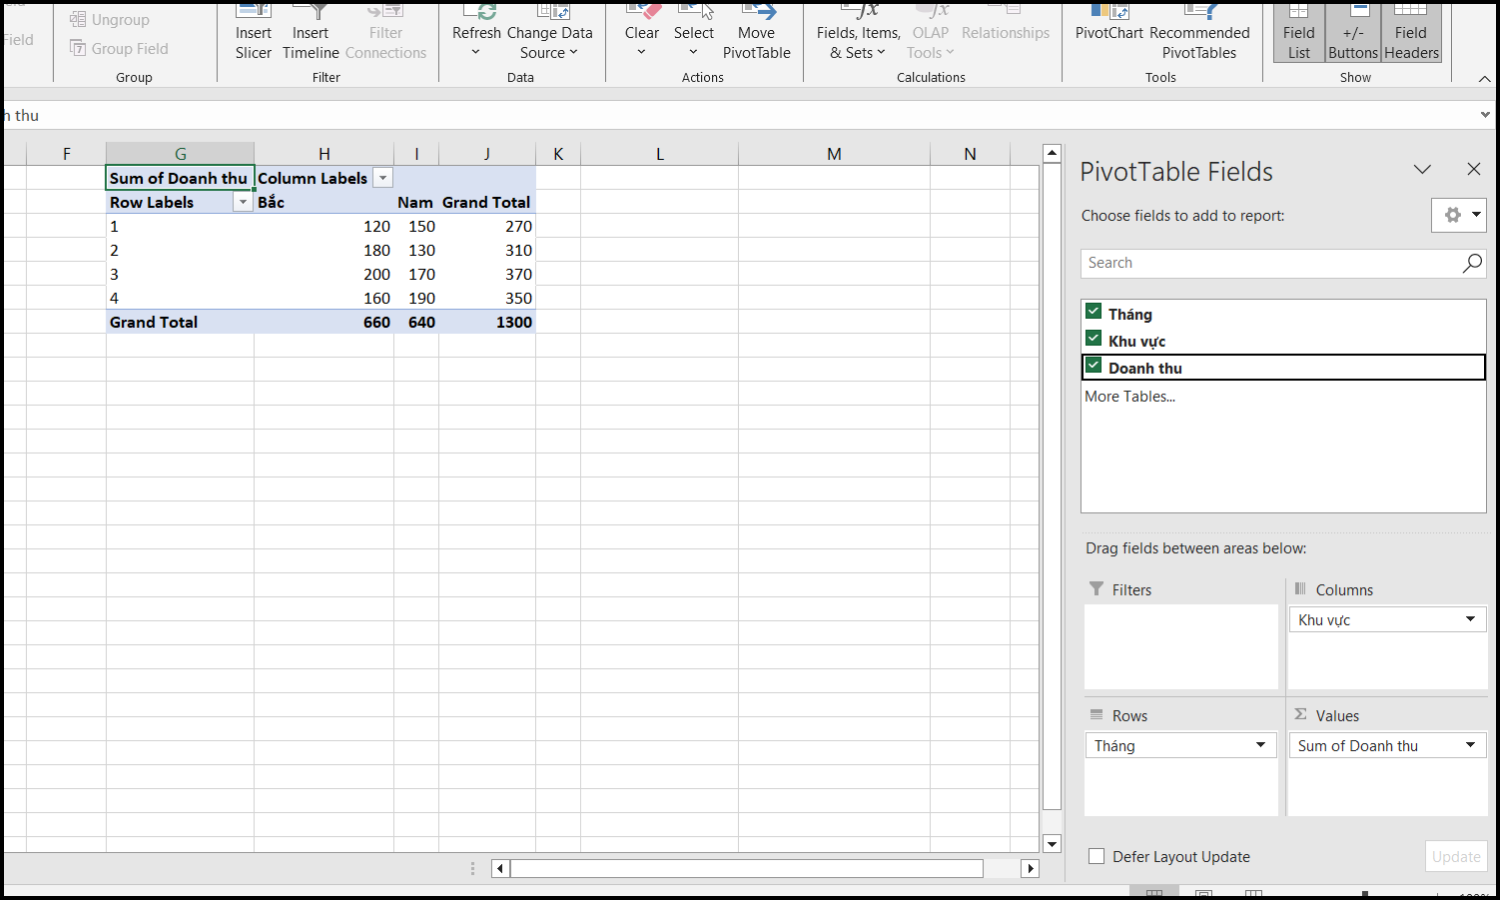The height and width of the screenshot is (900, 1500).
Task: Open the Row Labels filter dropdown
Action: [243, 201]
